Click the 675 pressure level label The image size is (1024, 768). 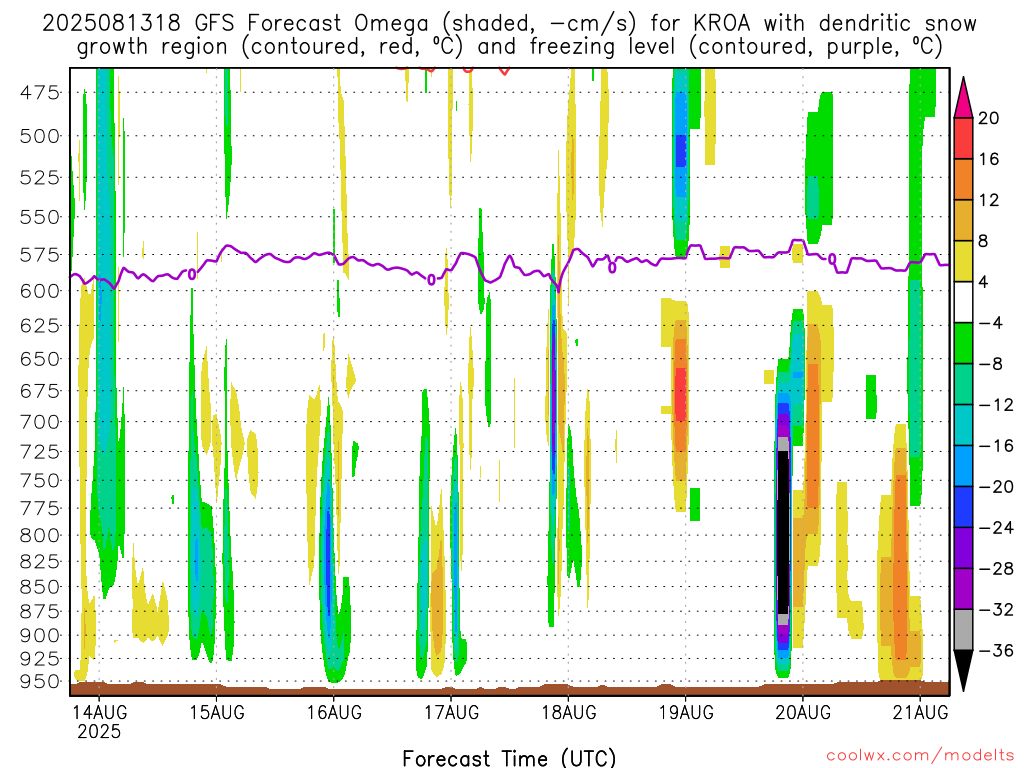tap(40, 391)
